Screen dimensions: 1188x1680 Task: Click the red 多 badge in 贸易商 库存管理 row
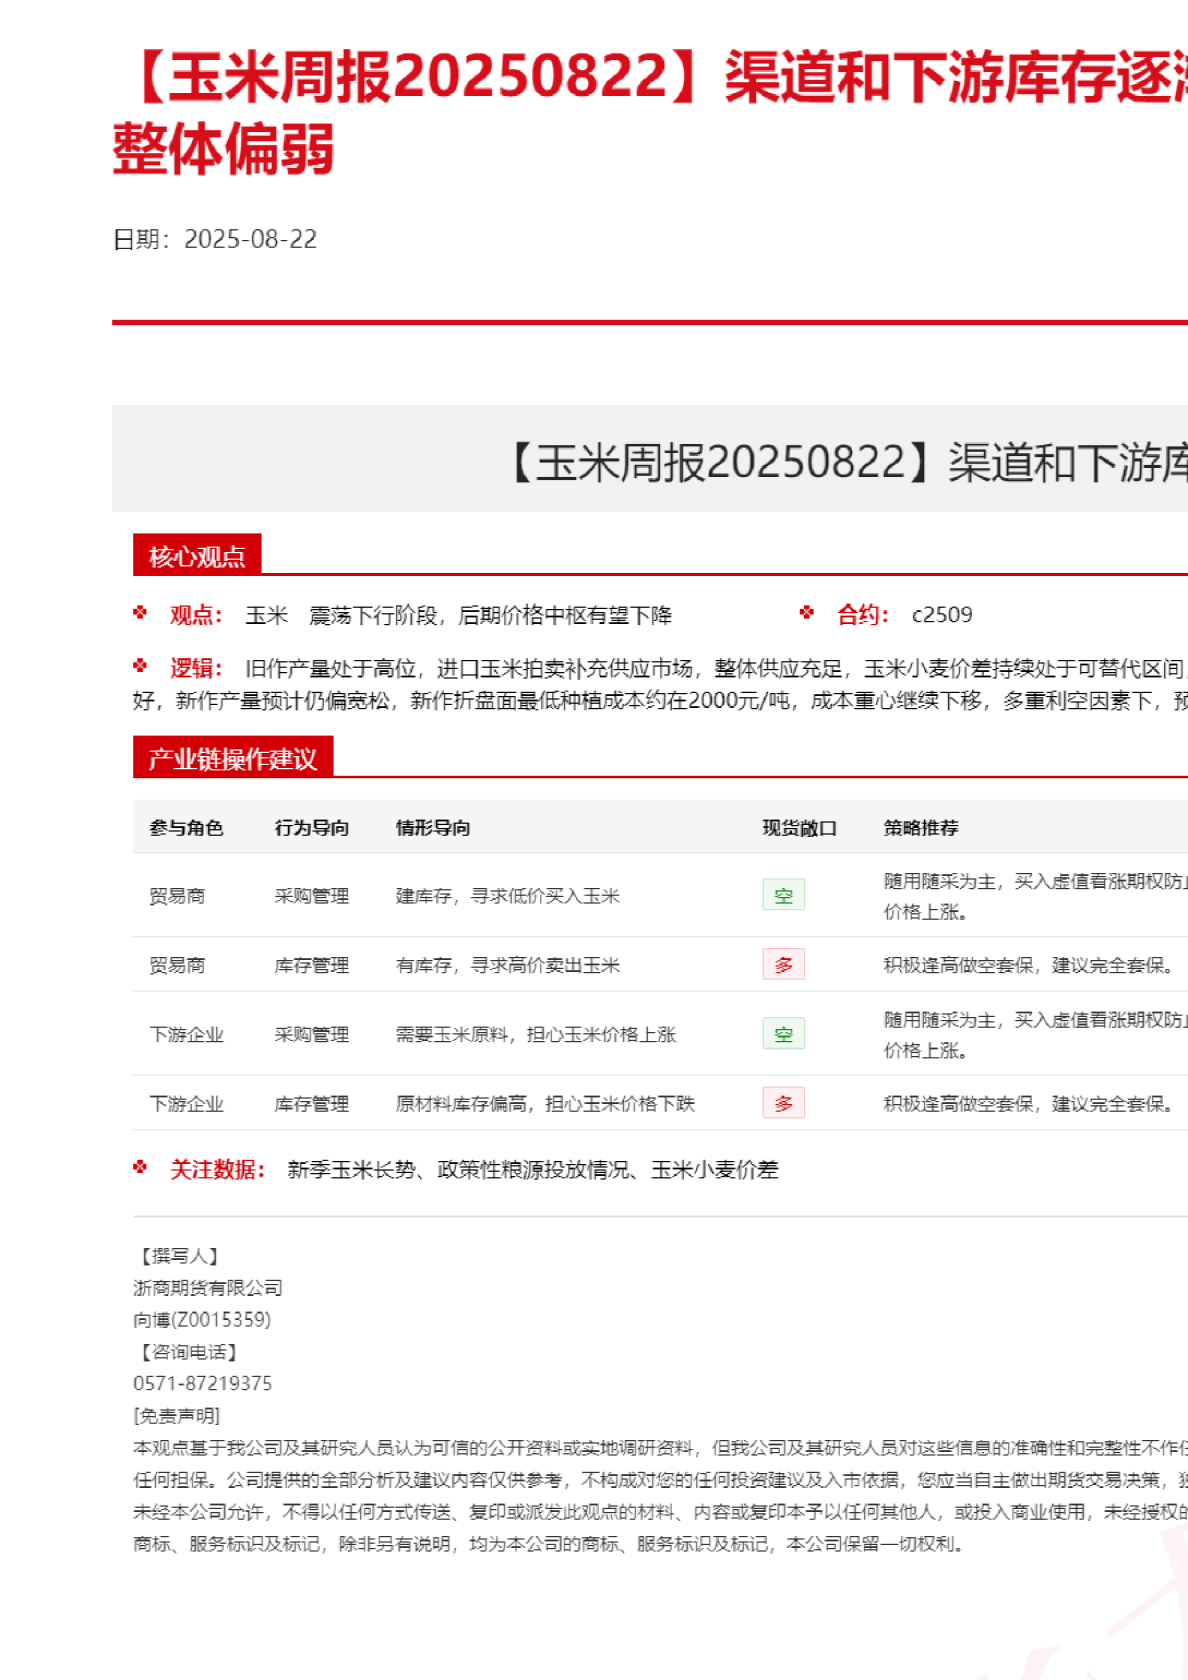[x=783, y=964]
